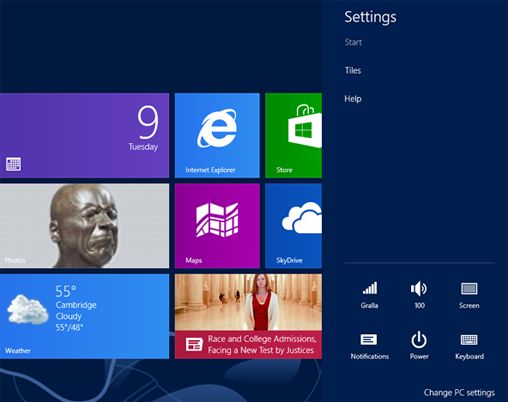This screenshot has height=402, width=508.
Task: Click the 'Cloudy' weather condition text
Action: click(69, 316)
